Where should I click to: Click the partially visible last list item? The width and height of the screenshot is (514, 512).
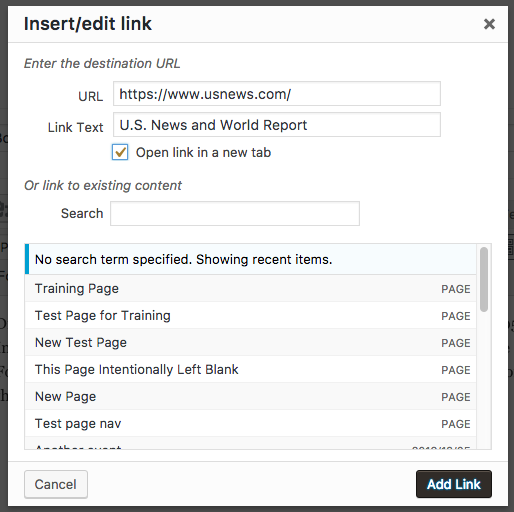251,443
